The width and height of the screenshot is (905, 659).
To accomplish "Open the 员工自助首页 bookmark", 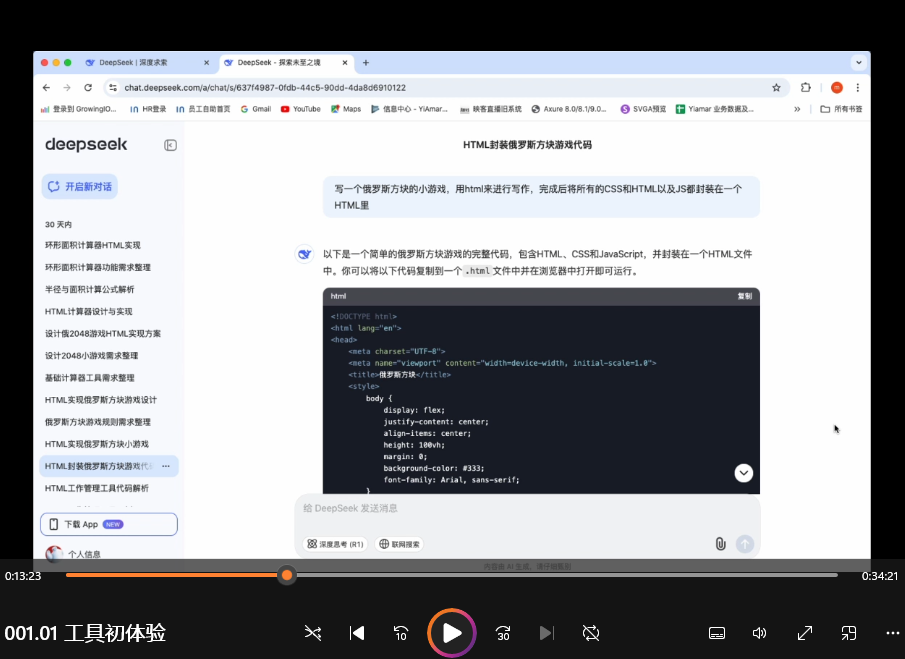I will pyautogui.click(x=203, y=109).
